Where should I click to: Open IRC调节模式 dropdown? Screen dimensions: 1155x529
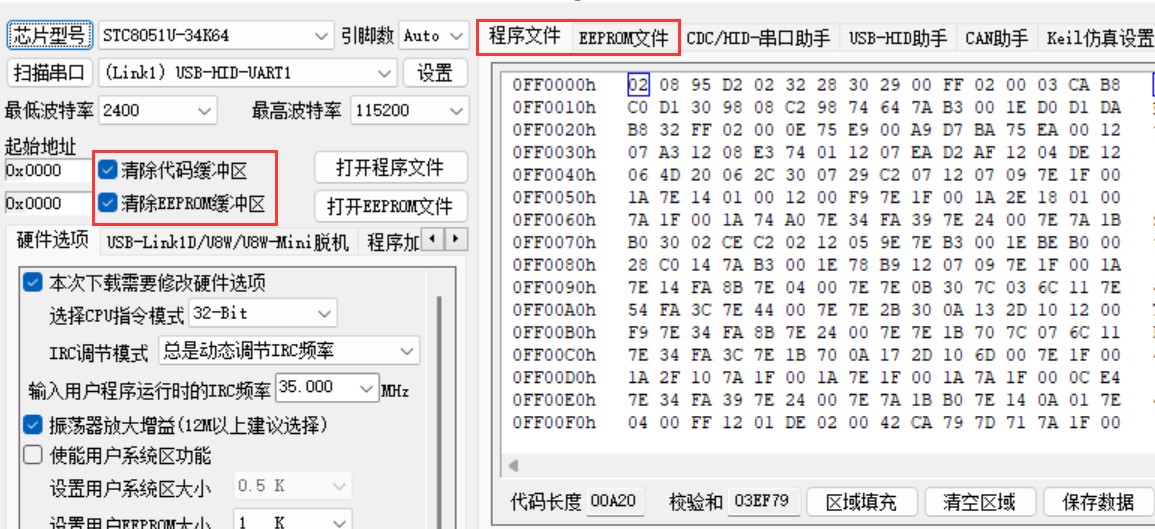[289, 351]
